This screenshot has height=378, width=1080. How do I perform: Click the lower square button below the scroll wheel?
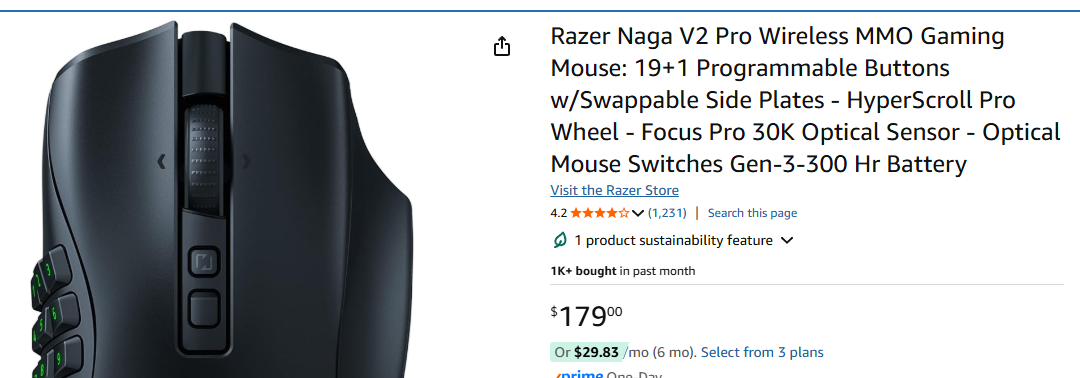[204, 308]
